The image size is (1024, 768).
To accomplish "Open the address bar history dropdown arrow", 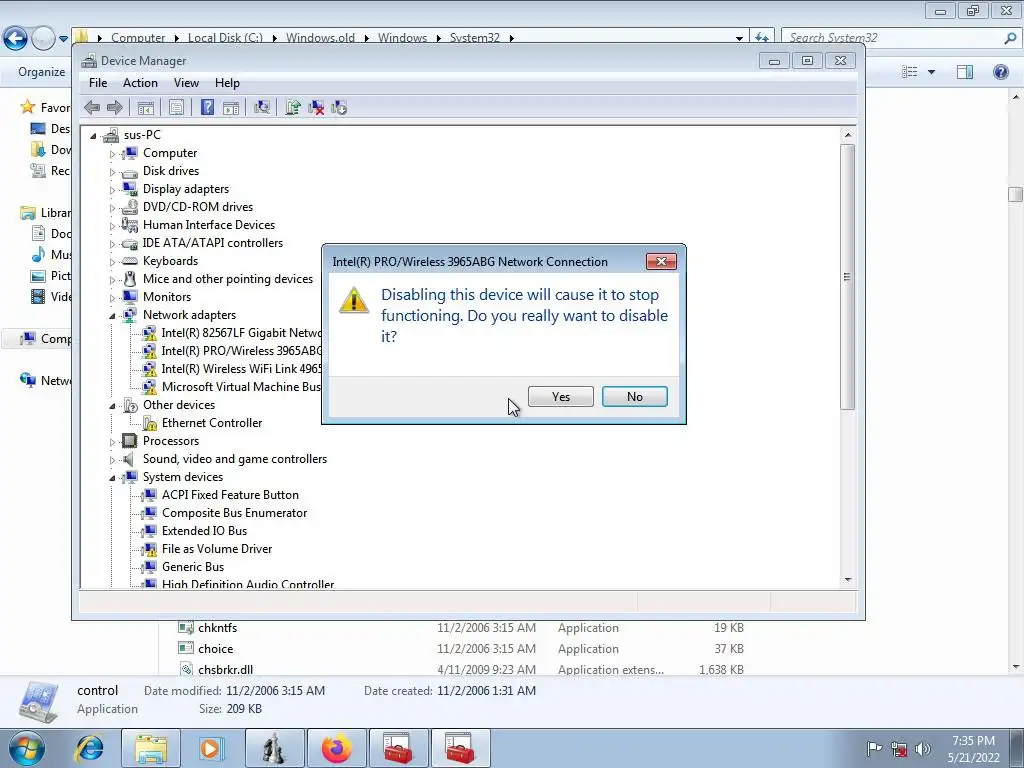I will (x=739, y=38).
